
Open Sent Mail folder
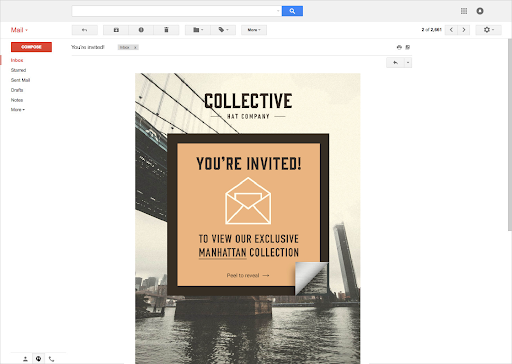coord(20,80)
